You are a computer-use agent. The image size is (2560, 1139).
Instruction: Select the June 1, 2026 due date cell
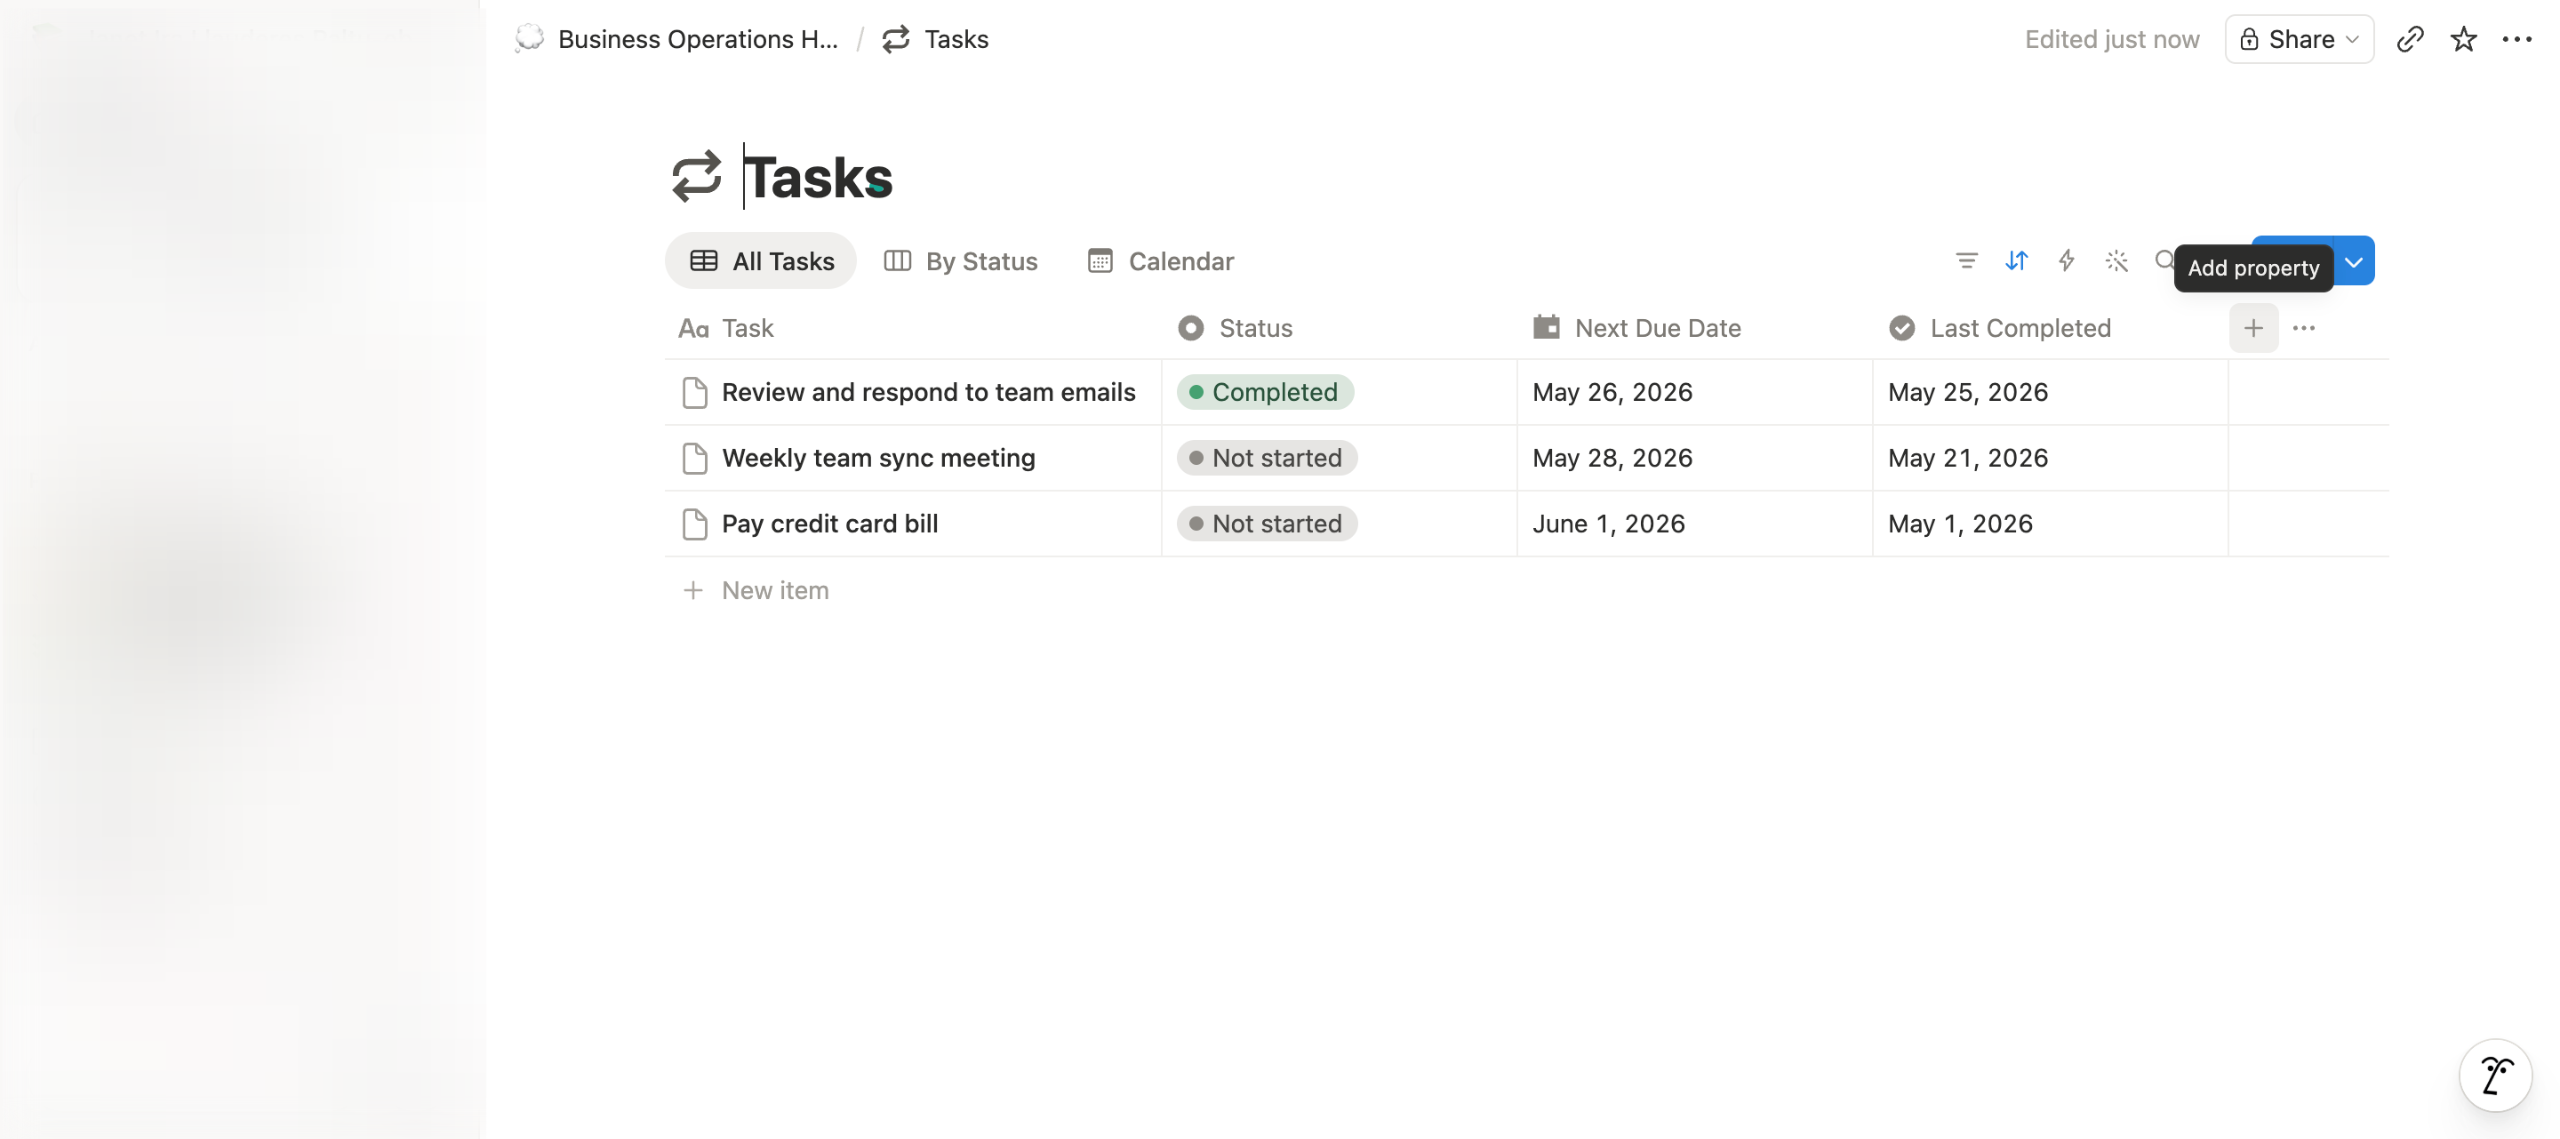(1695, 524)
